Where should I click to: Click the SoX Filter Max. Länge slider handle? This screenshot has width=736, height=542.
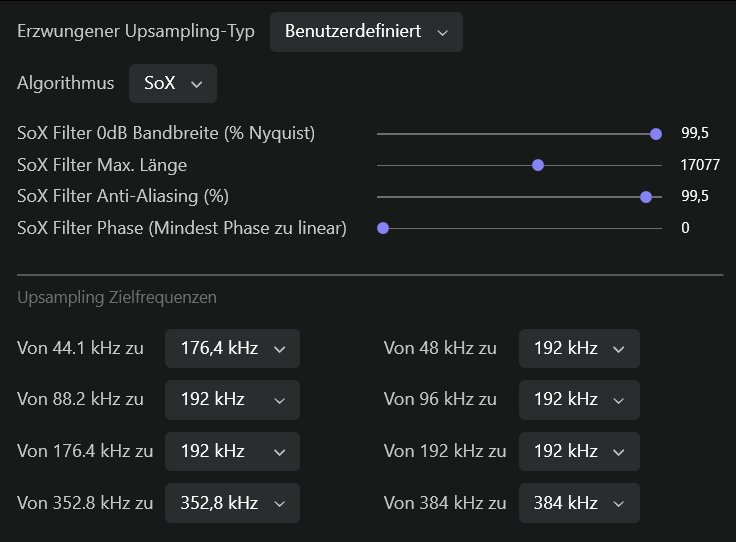538,165
